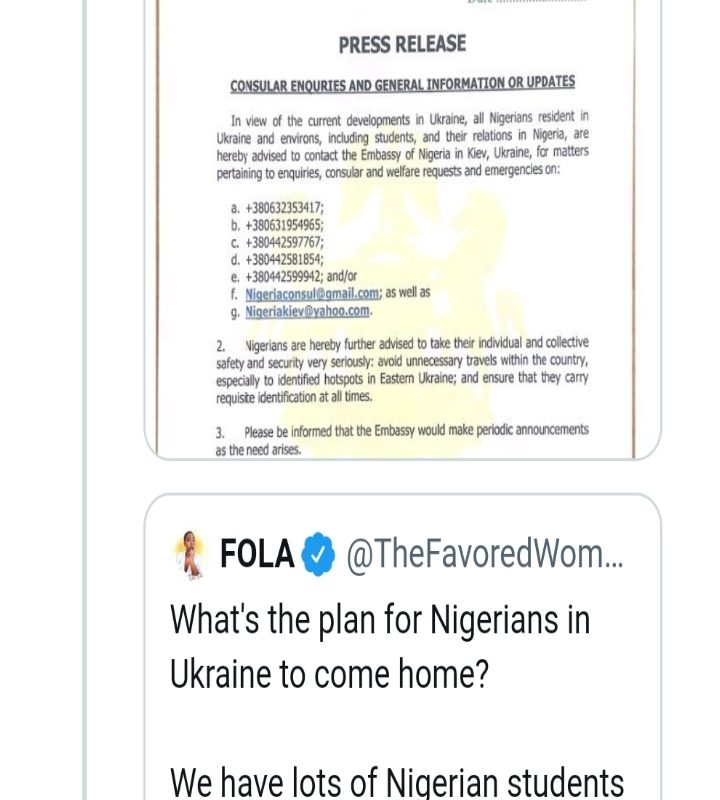The image size is (720, 800).
Task: Click the "We have lots of Nigerian students" line
Action: pyautogui.click(x=397, y=781)
